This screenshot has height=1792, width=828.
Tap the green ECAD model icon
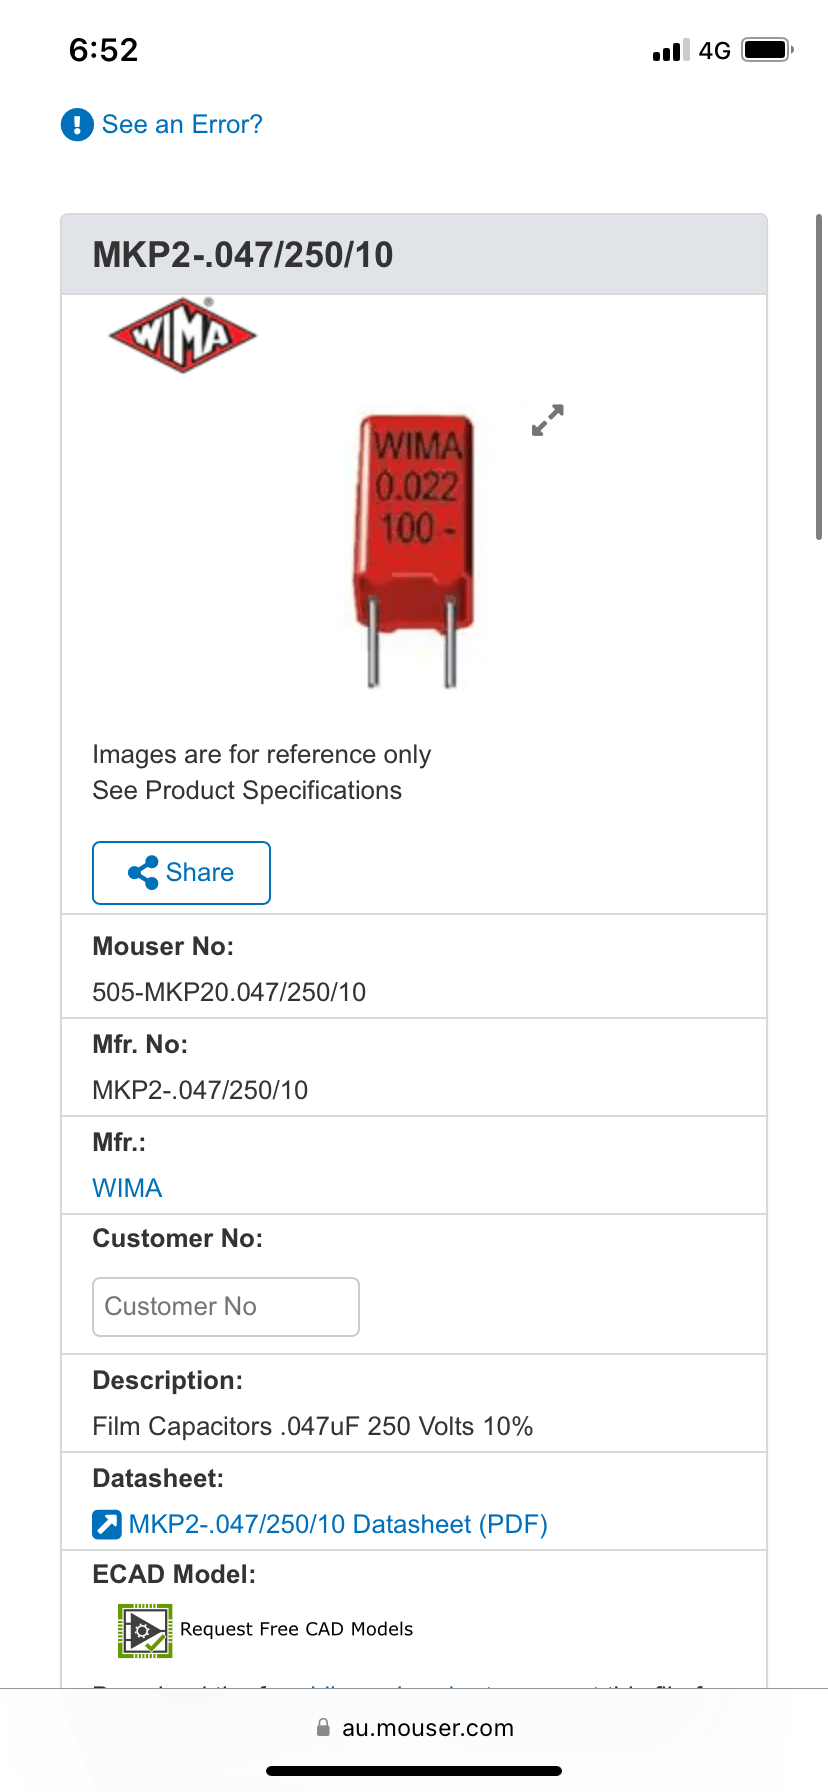145,1630
